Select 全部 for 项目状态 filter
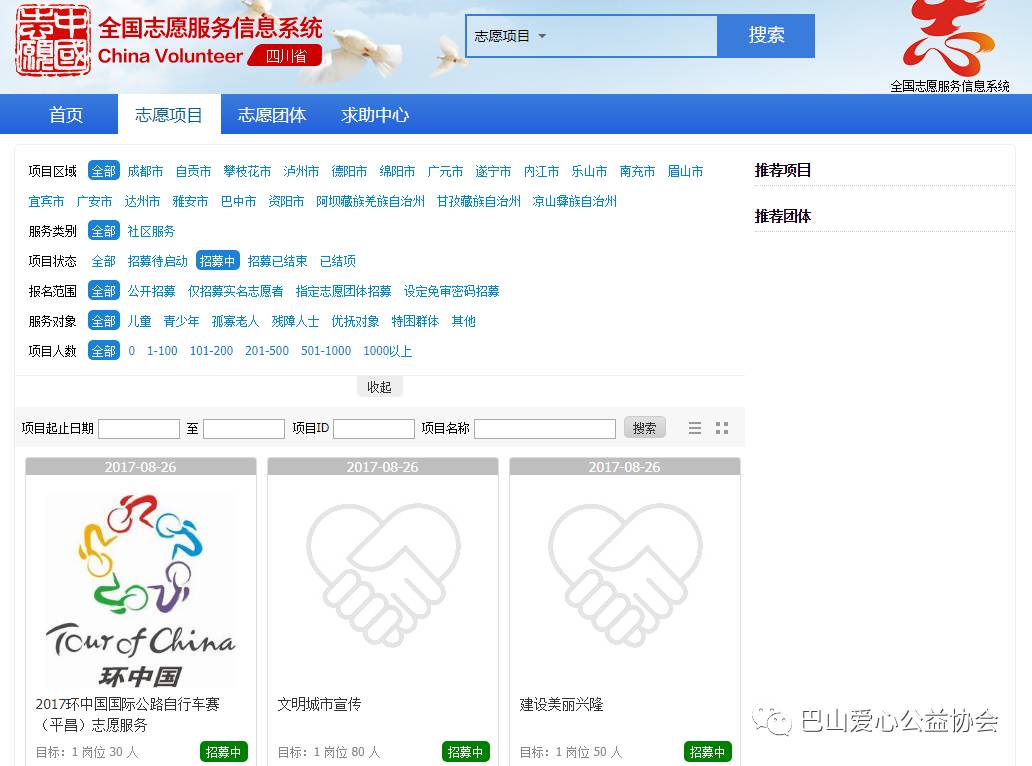The width and height of the screenshot is (1032, 766). pos(103,261)
